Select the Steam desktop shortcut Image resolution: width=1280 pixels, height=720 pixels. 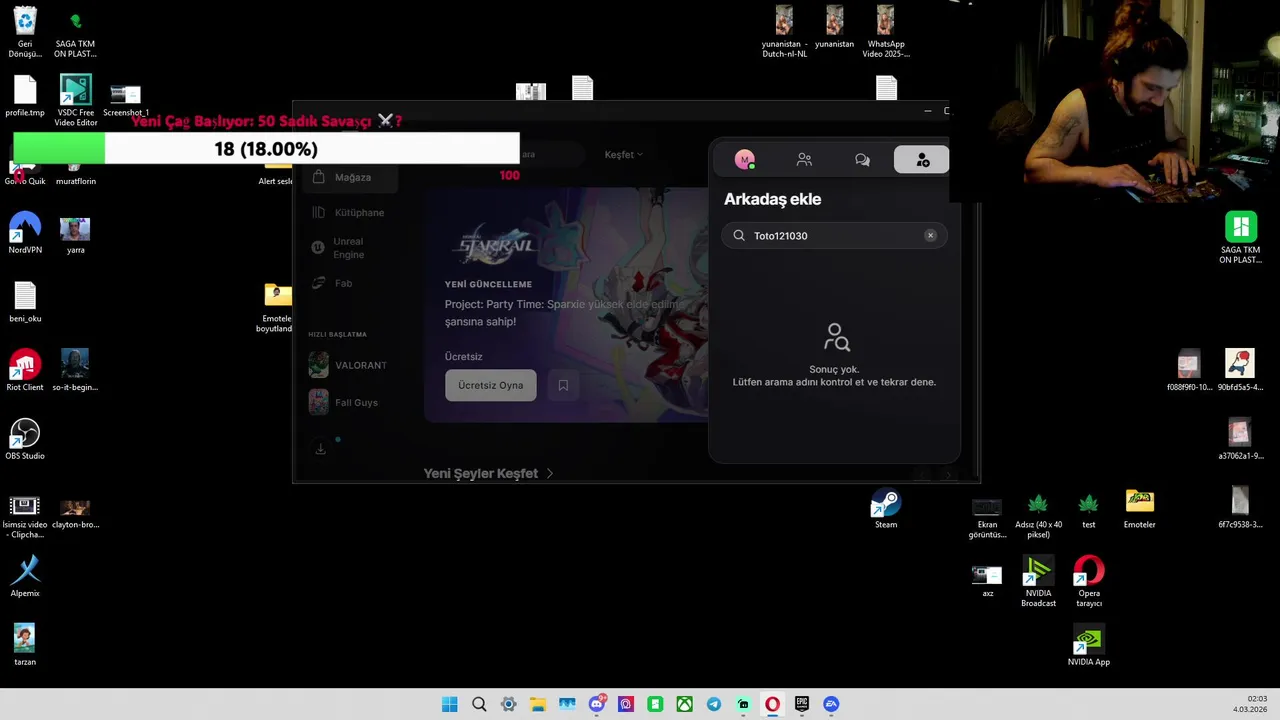point(886,508)
